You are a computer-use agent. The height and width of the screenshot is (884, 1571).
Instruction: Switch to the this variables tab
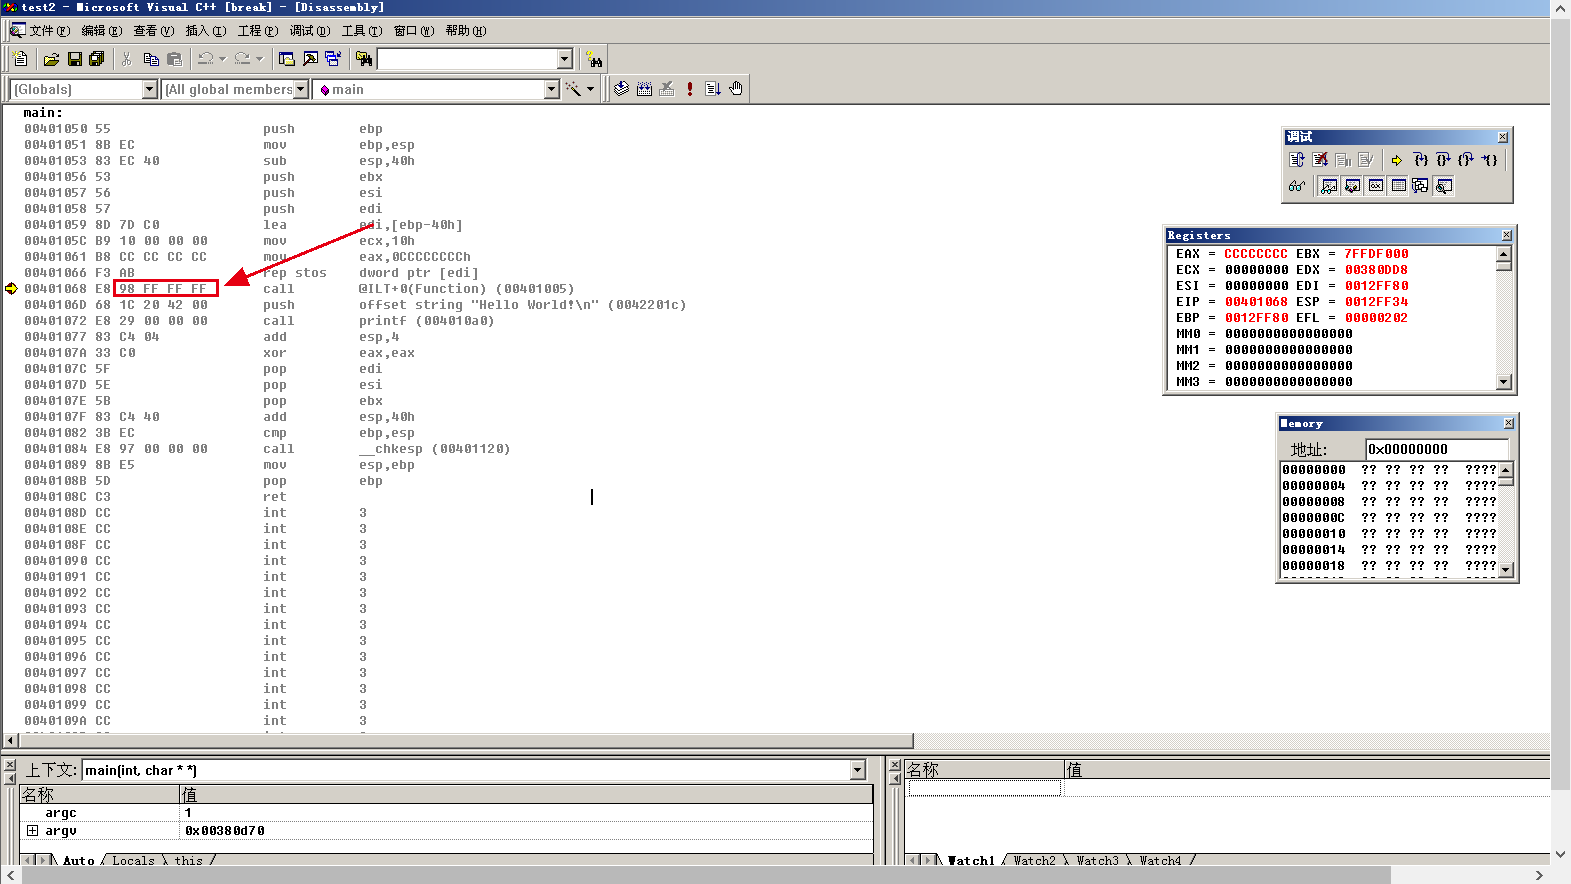[189, 860]
